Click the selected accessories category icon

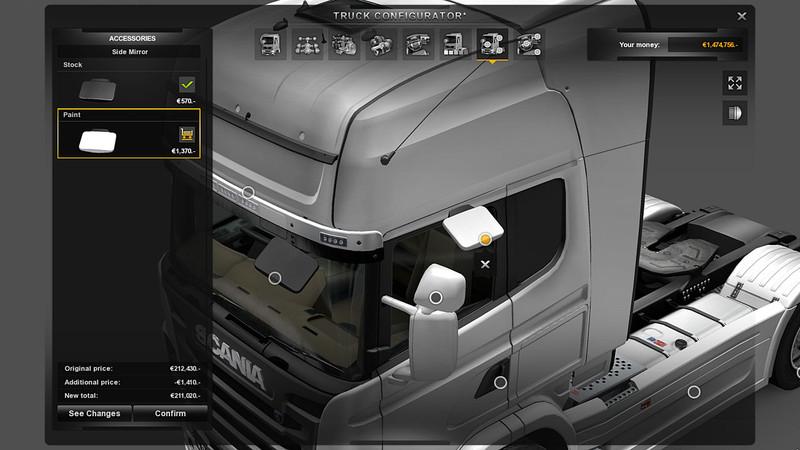point(491,45)
